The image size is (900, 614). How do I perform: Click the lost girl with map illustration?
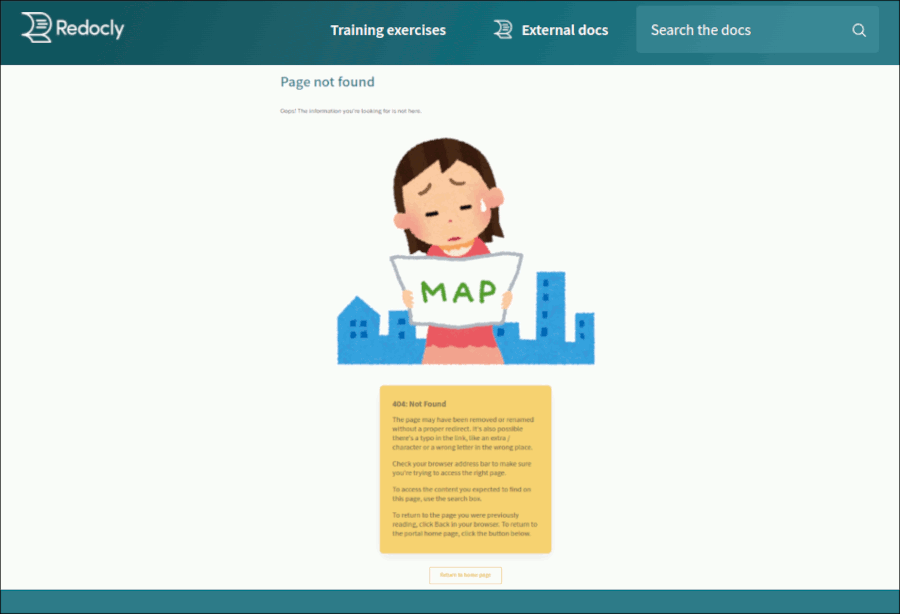pyautogui.click(x=465, y=251)
